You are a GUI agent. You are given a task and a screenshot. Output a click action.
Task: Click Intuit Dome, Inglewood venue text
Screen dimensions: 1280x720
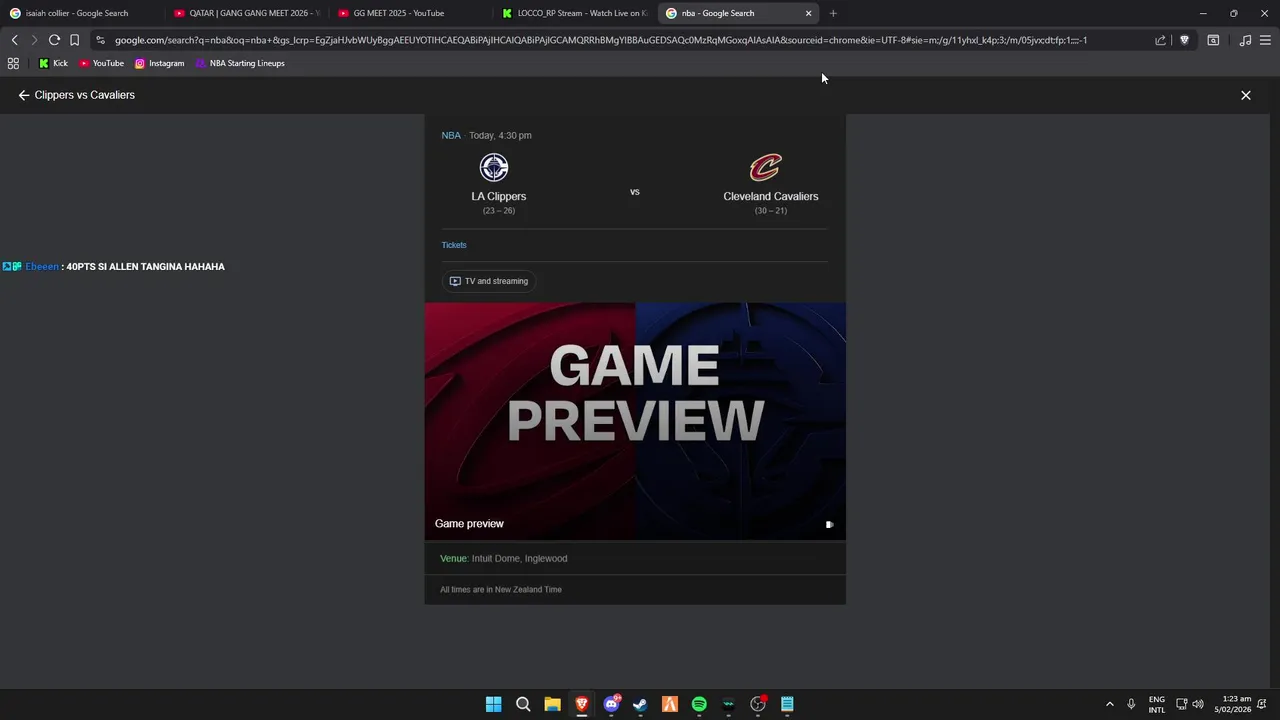pyautogui.click(x=519, y=559)
